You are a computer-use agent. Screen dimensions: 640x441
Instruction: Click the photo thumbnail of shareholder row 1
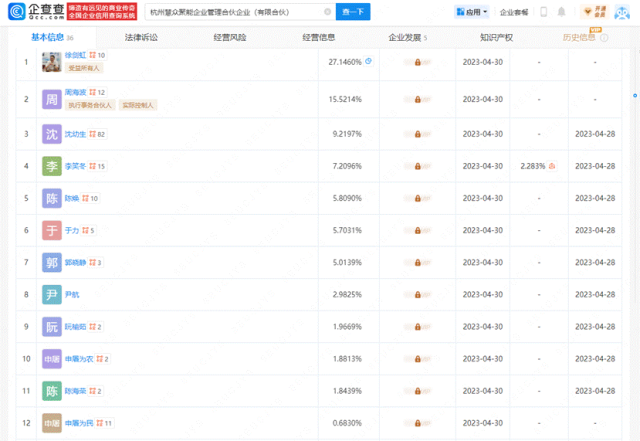(52, 62)
